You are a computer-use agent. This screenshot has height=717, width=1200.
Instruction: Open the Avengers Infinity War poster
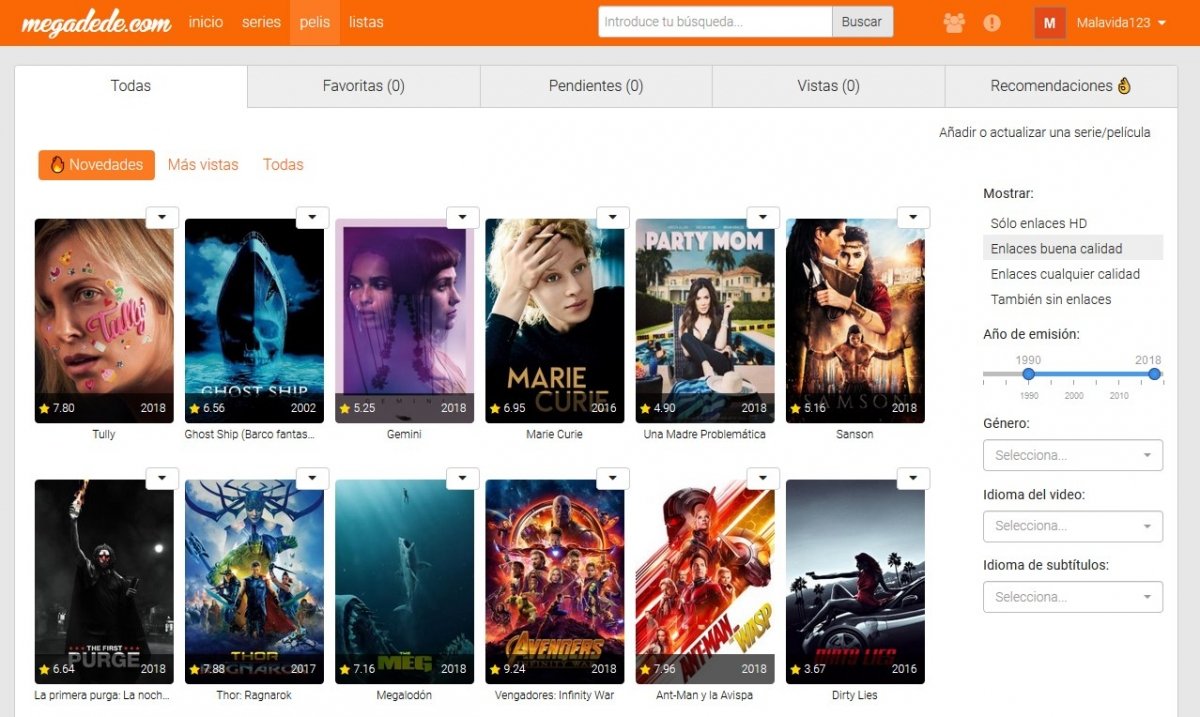555,582
